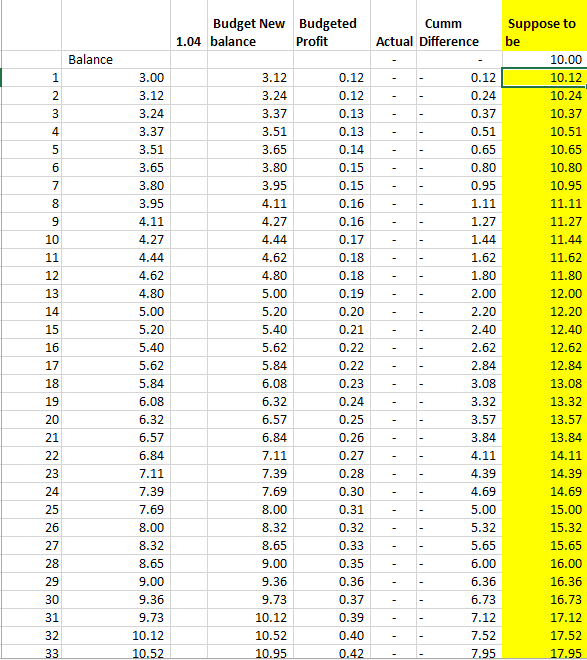This screenshot has height=660, width=587.
Task: Click row number 7 label
Action: pyautogui.click(x=31, y=186)
